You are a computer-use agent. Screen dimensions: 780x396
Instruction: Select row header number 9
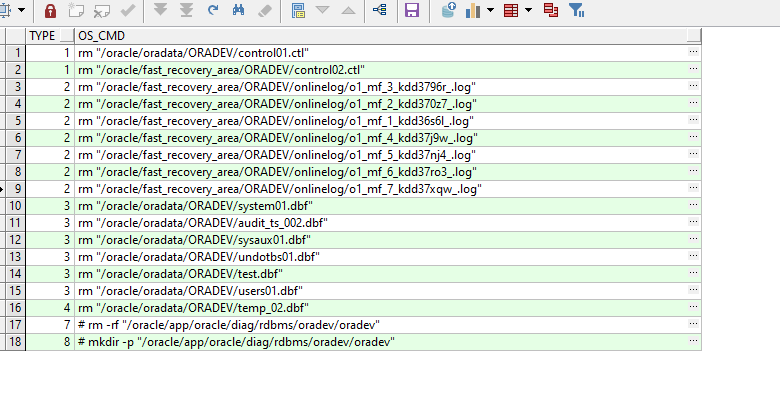[15, 189]
